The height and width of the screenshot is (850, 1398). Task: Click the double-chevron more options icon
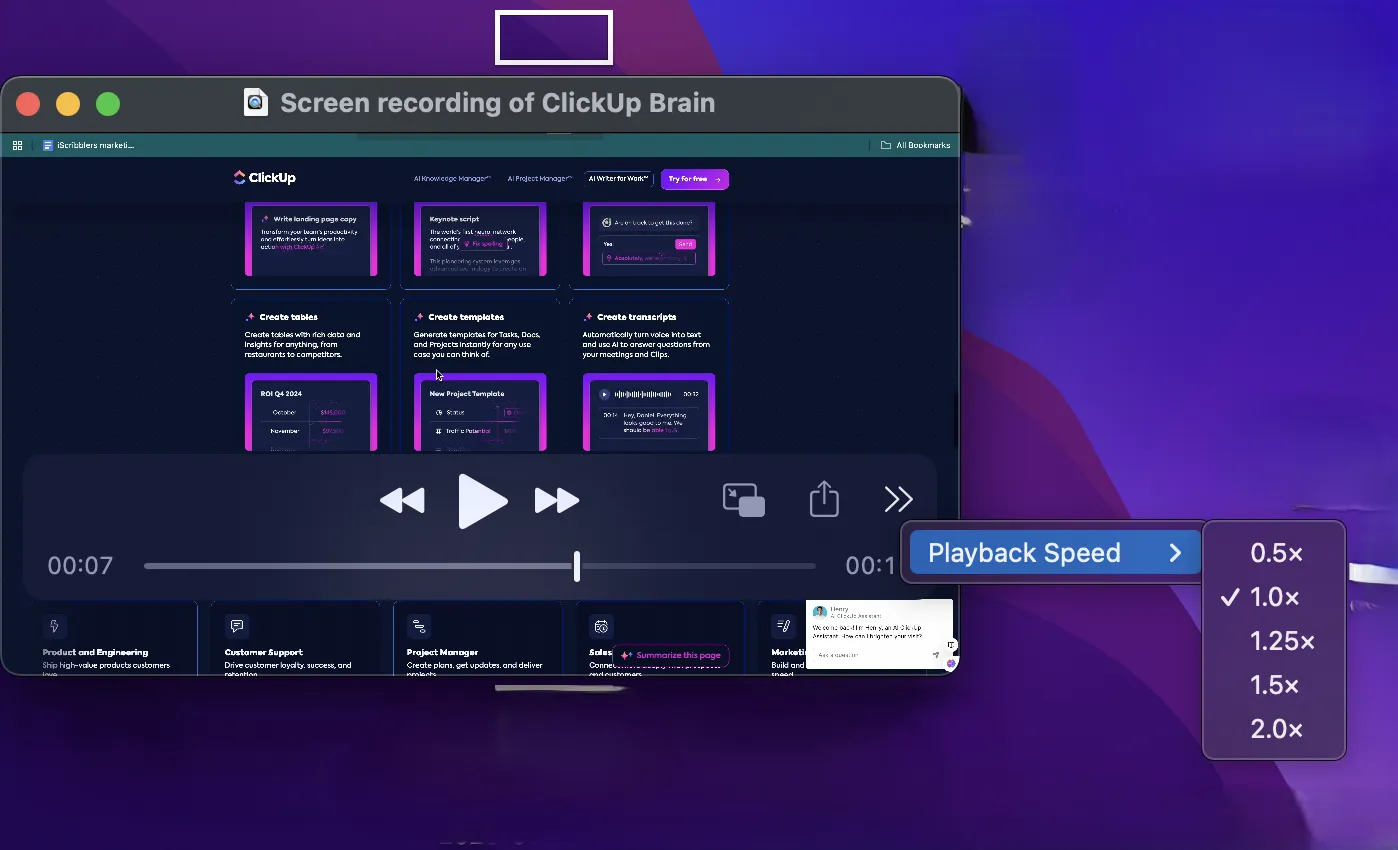898,499
